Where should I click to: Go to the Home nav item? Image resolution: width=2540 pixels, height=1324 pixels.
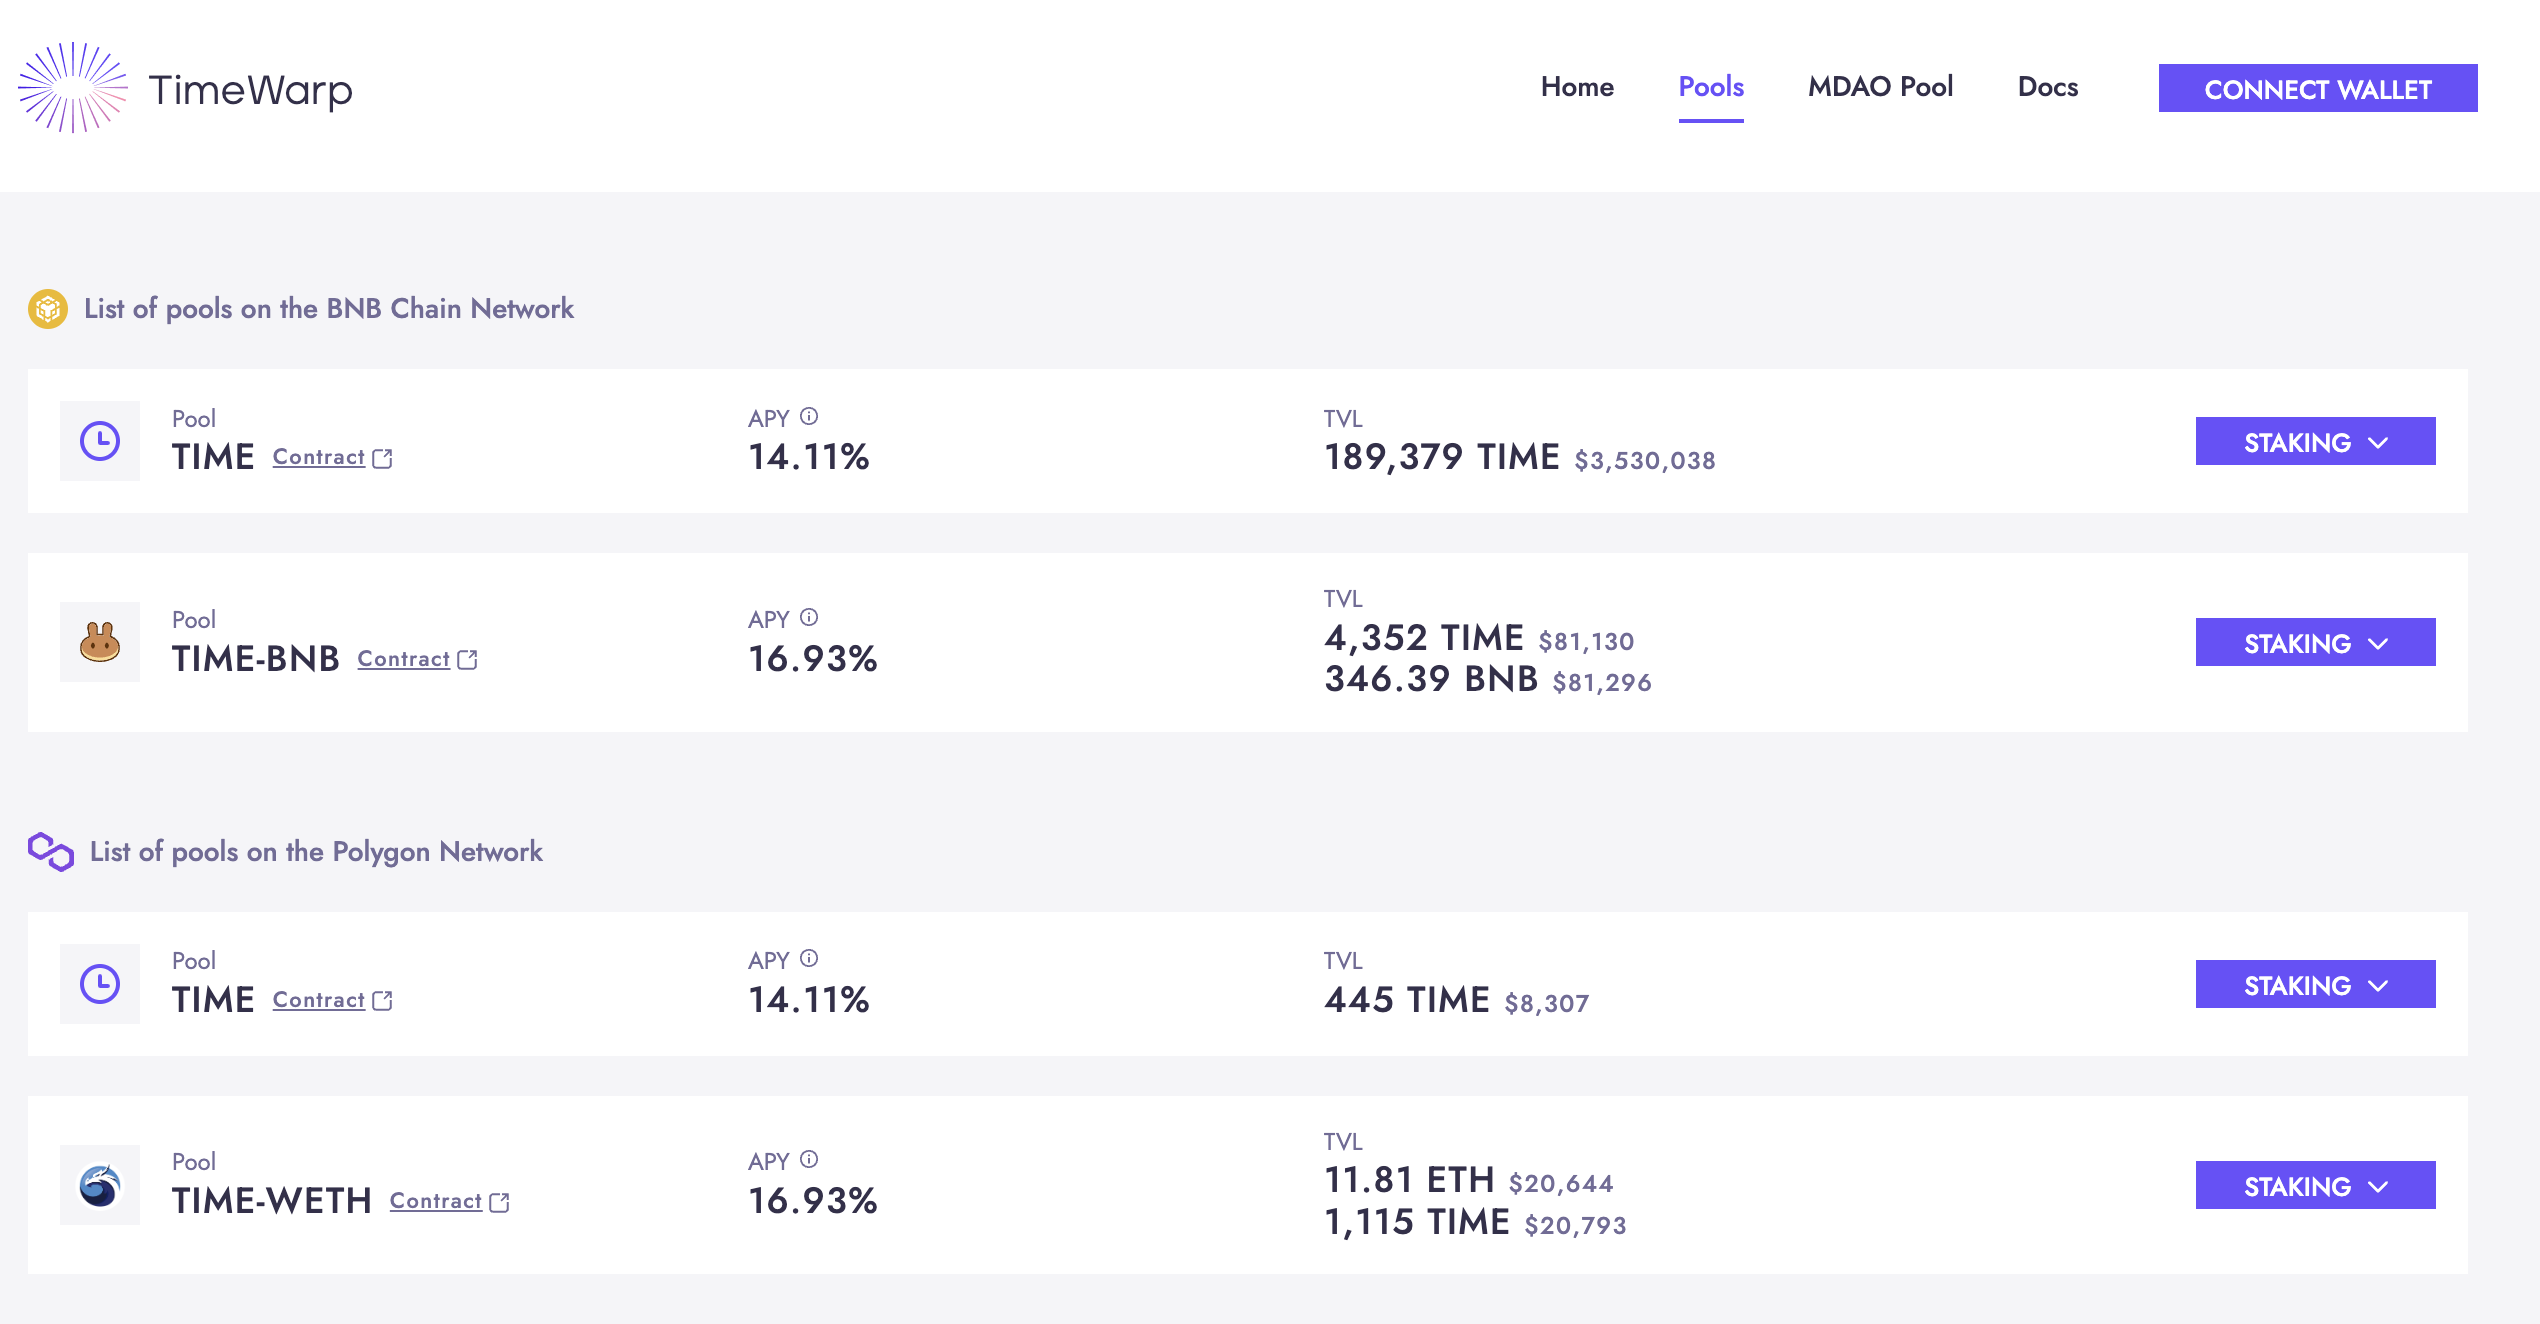[1577, 87]
